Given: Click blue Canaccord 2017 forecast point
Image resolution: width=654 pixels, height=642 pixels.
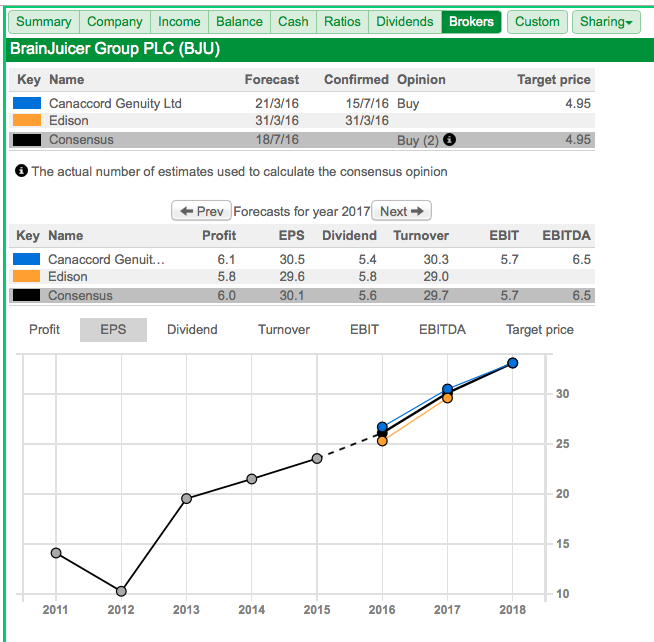Looking at the screenshot, I should click(448, 389).
